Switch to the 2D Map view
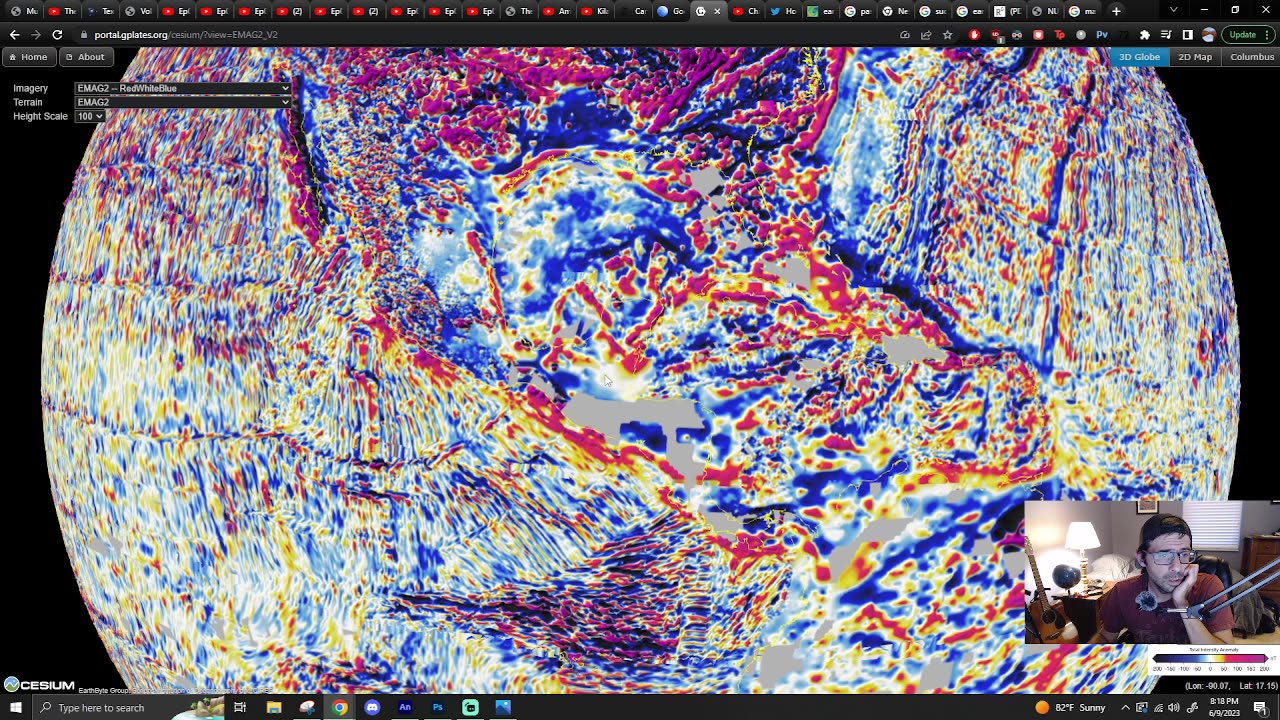Screen dimensions: 1280x720 (1195, 57)
